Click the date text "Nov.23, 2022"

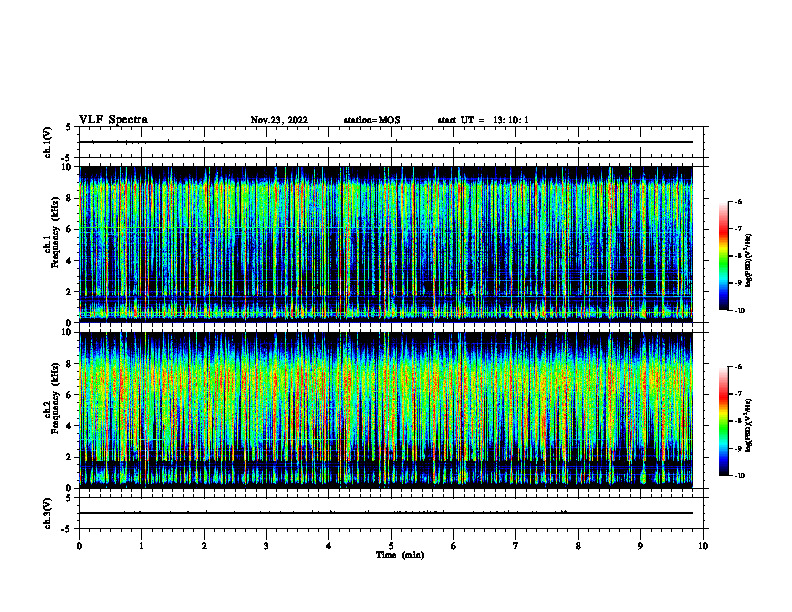(279, 120)
